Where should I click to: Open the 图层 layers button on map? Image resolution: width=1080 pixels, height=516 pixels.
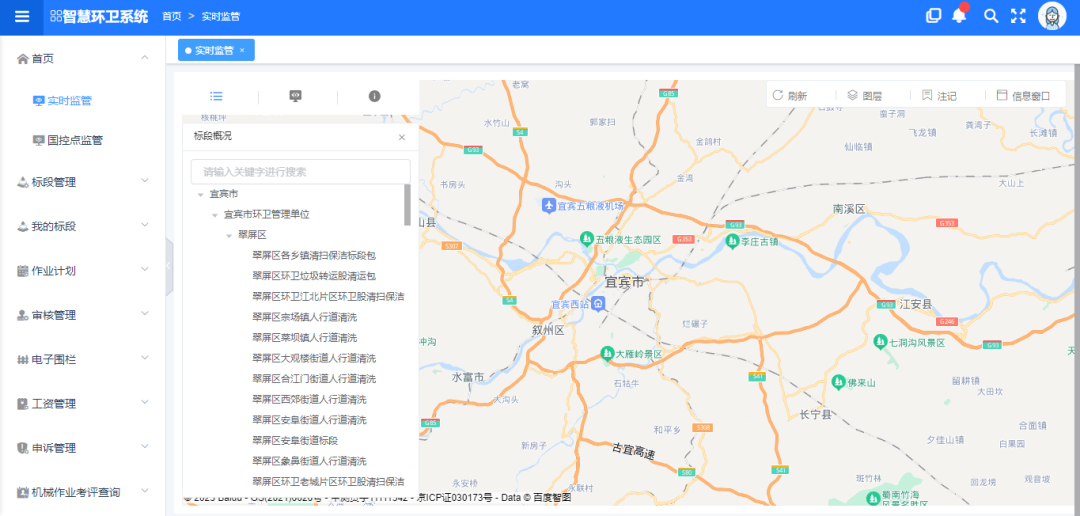[x=864, y=96]
